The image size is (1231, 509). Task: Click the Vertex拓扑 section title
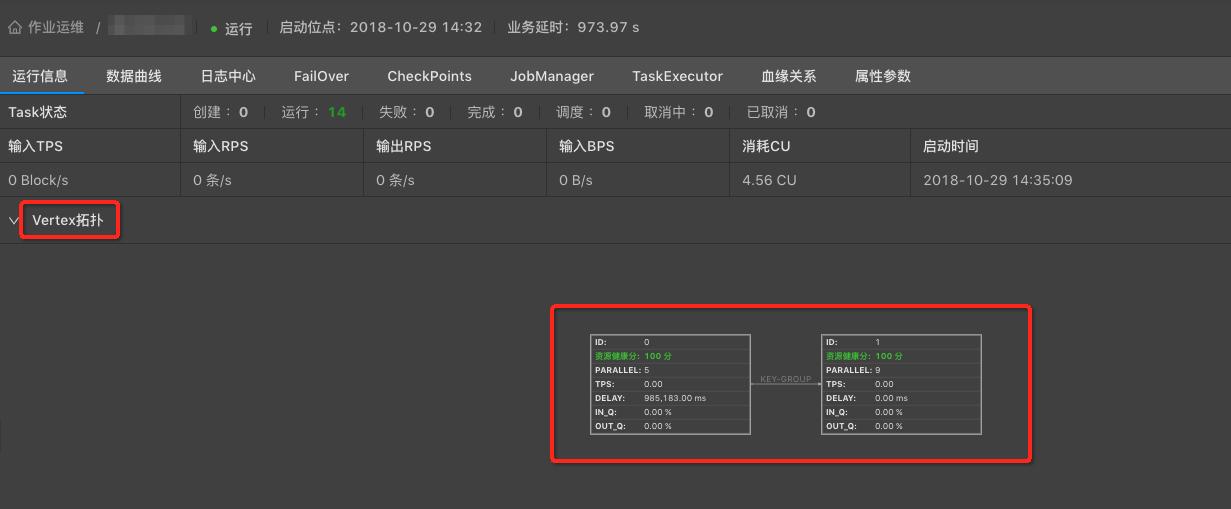[x=67, y=220]
